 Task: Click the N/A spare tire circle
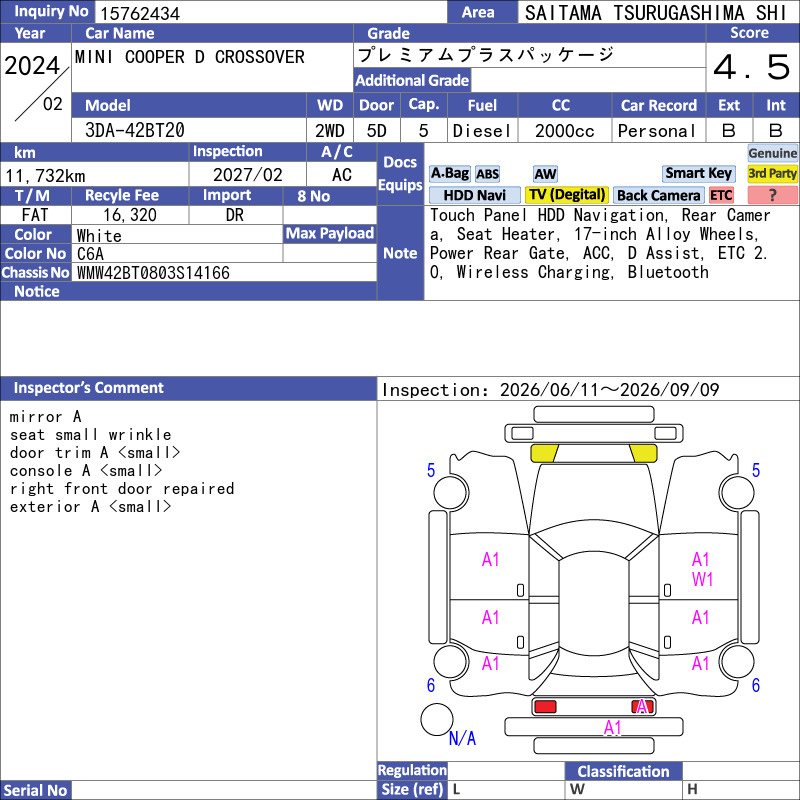pyautogui.click(x=437, y=719)
